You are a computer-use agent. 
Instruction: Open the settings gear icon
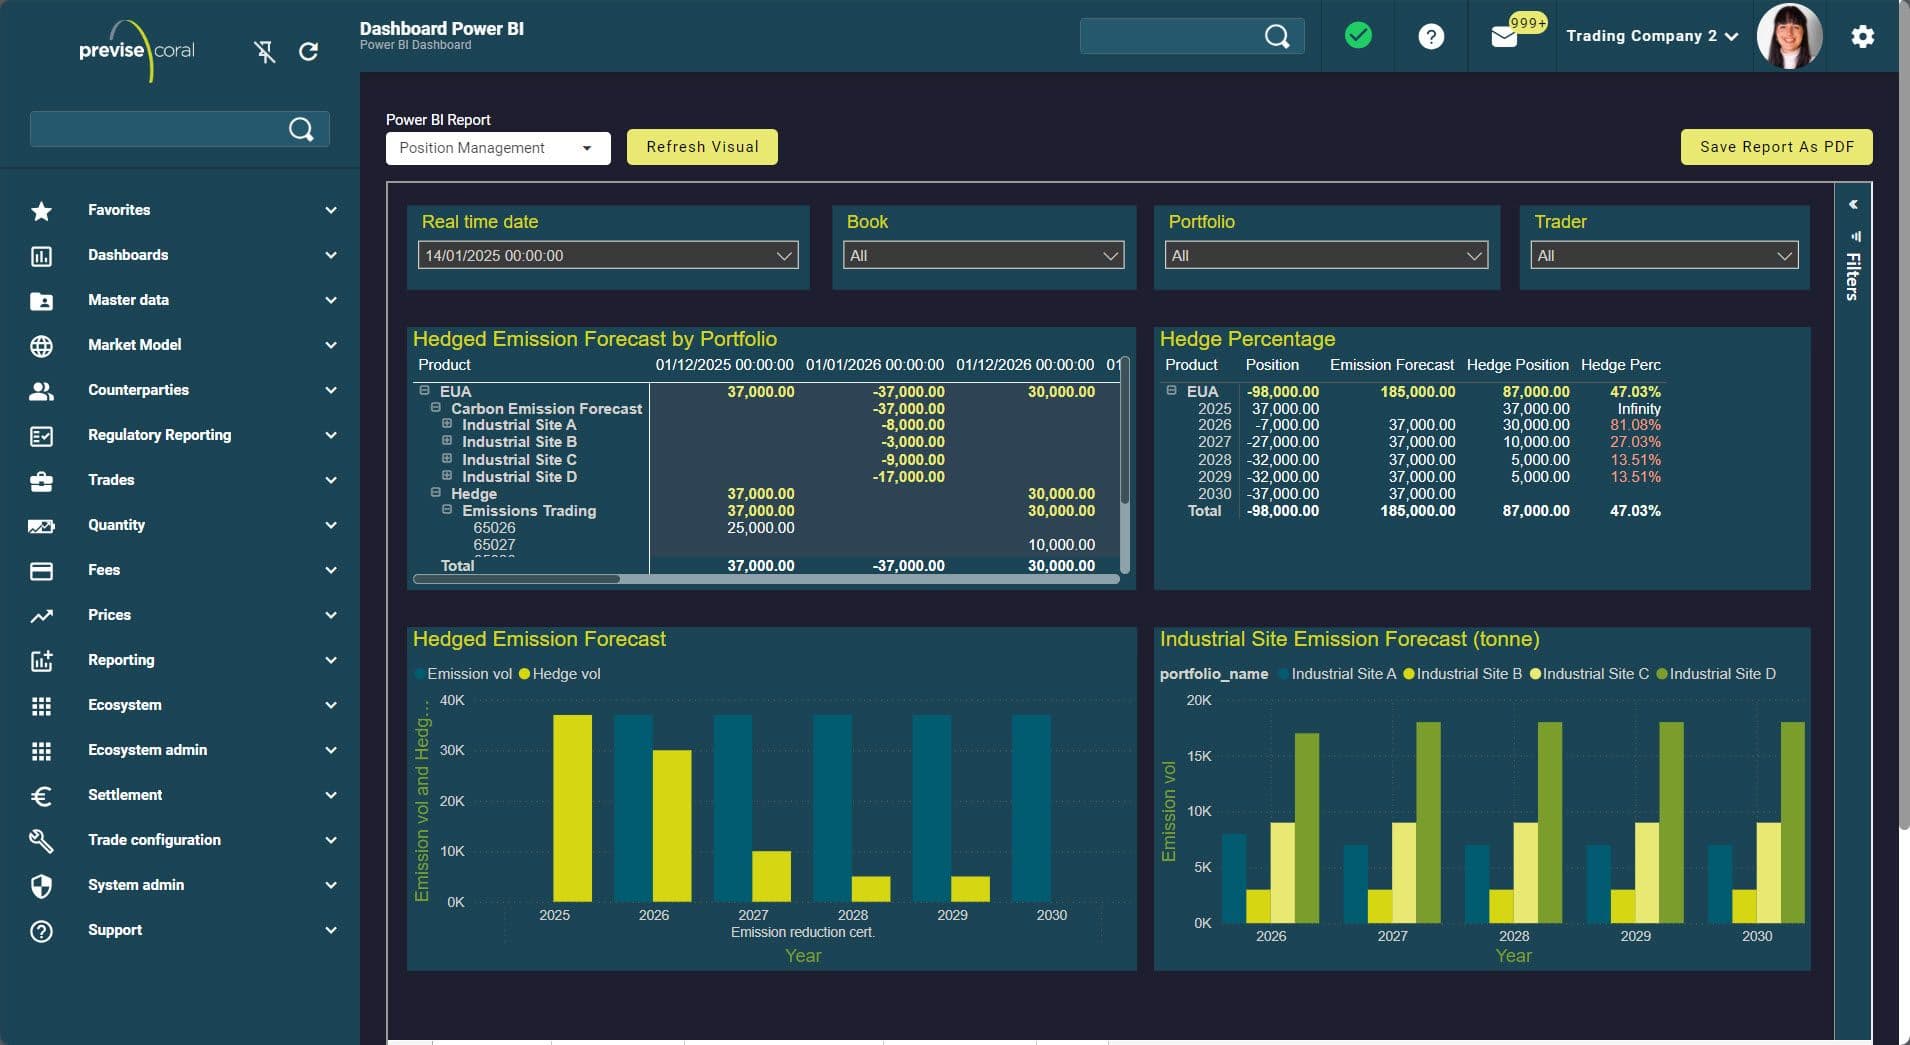pyautogui.click(x=1862, y=37)
